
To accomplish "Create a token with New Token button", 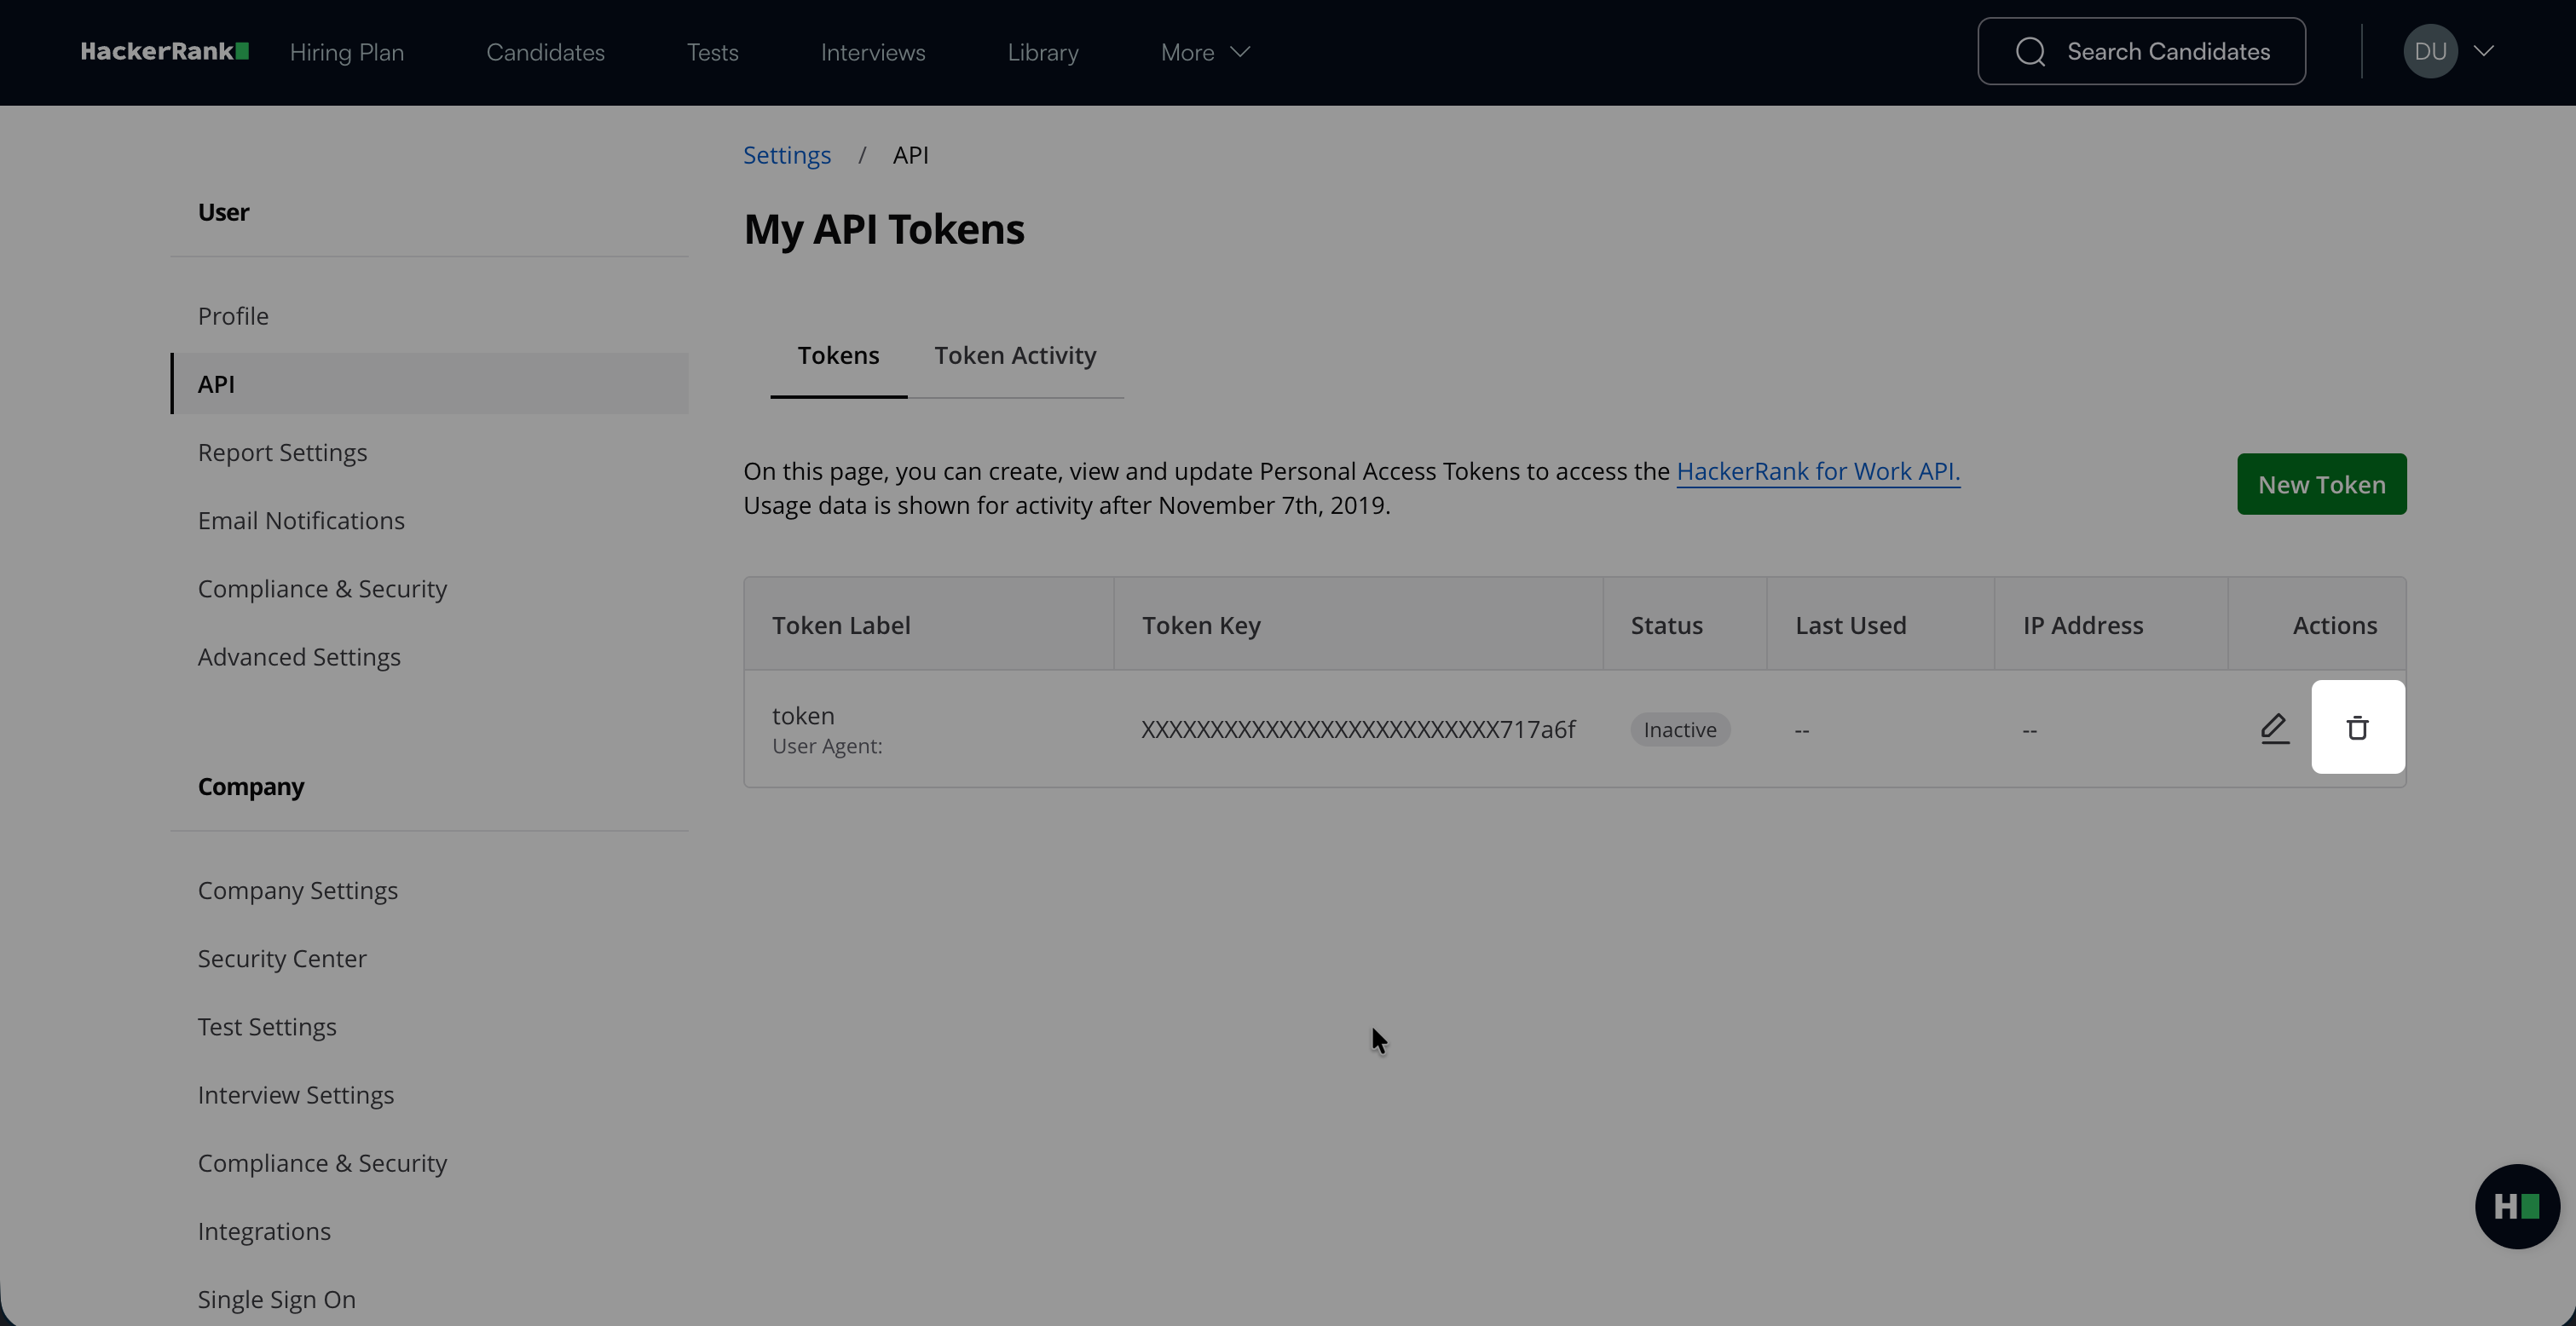I will (x=2321, y=484).
